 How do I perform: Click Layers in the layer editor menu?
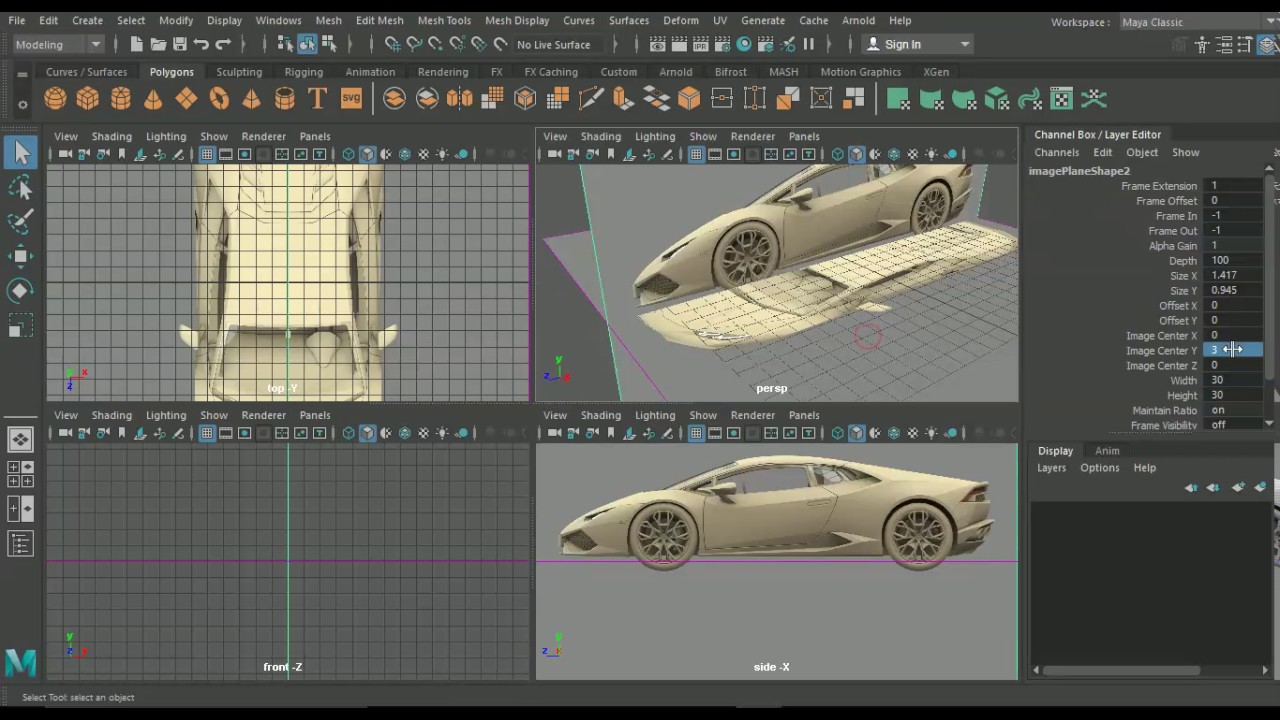1051,468
